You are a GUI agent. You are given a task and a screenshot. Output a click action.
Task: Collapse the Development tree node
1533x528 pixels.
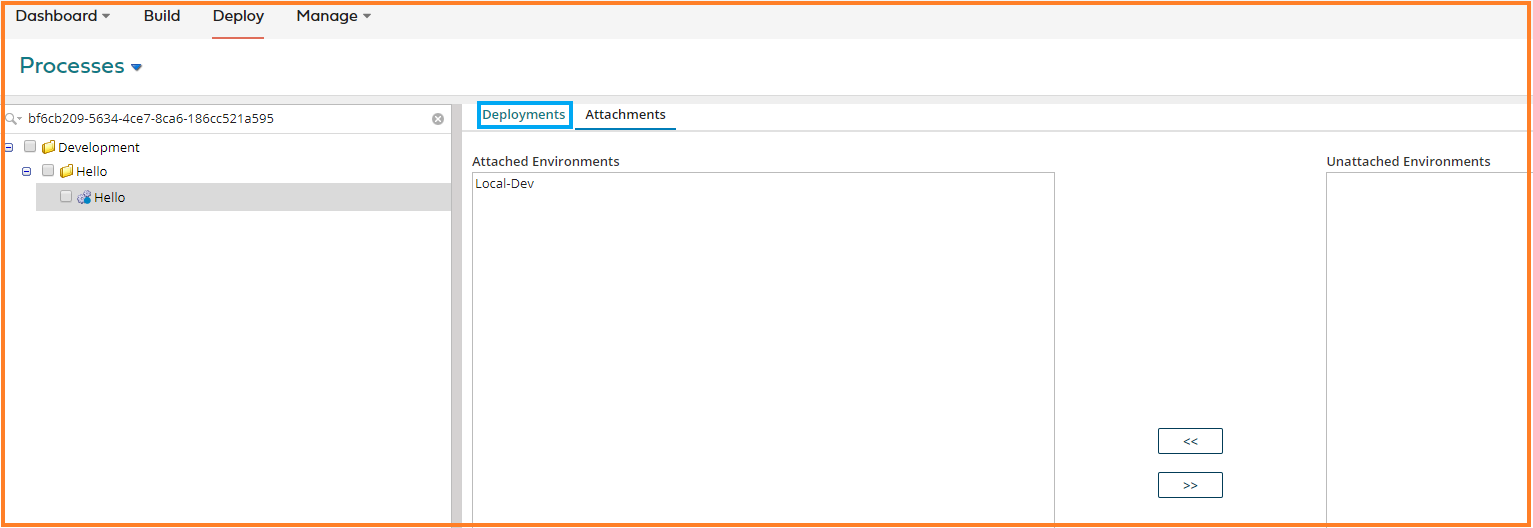[9, 147]
